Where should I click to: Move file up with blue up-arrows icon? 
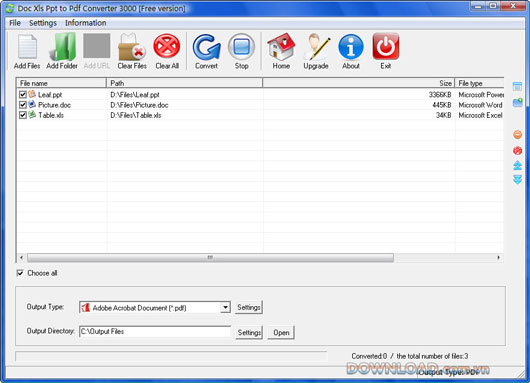point(517,166)
